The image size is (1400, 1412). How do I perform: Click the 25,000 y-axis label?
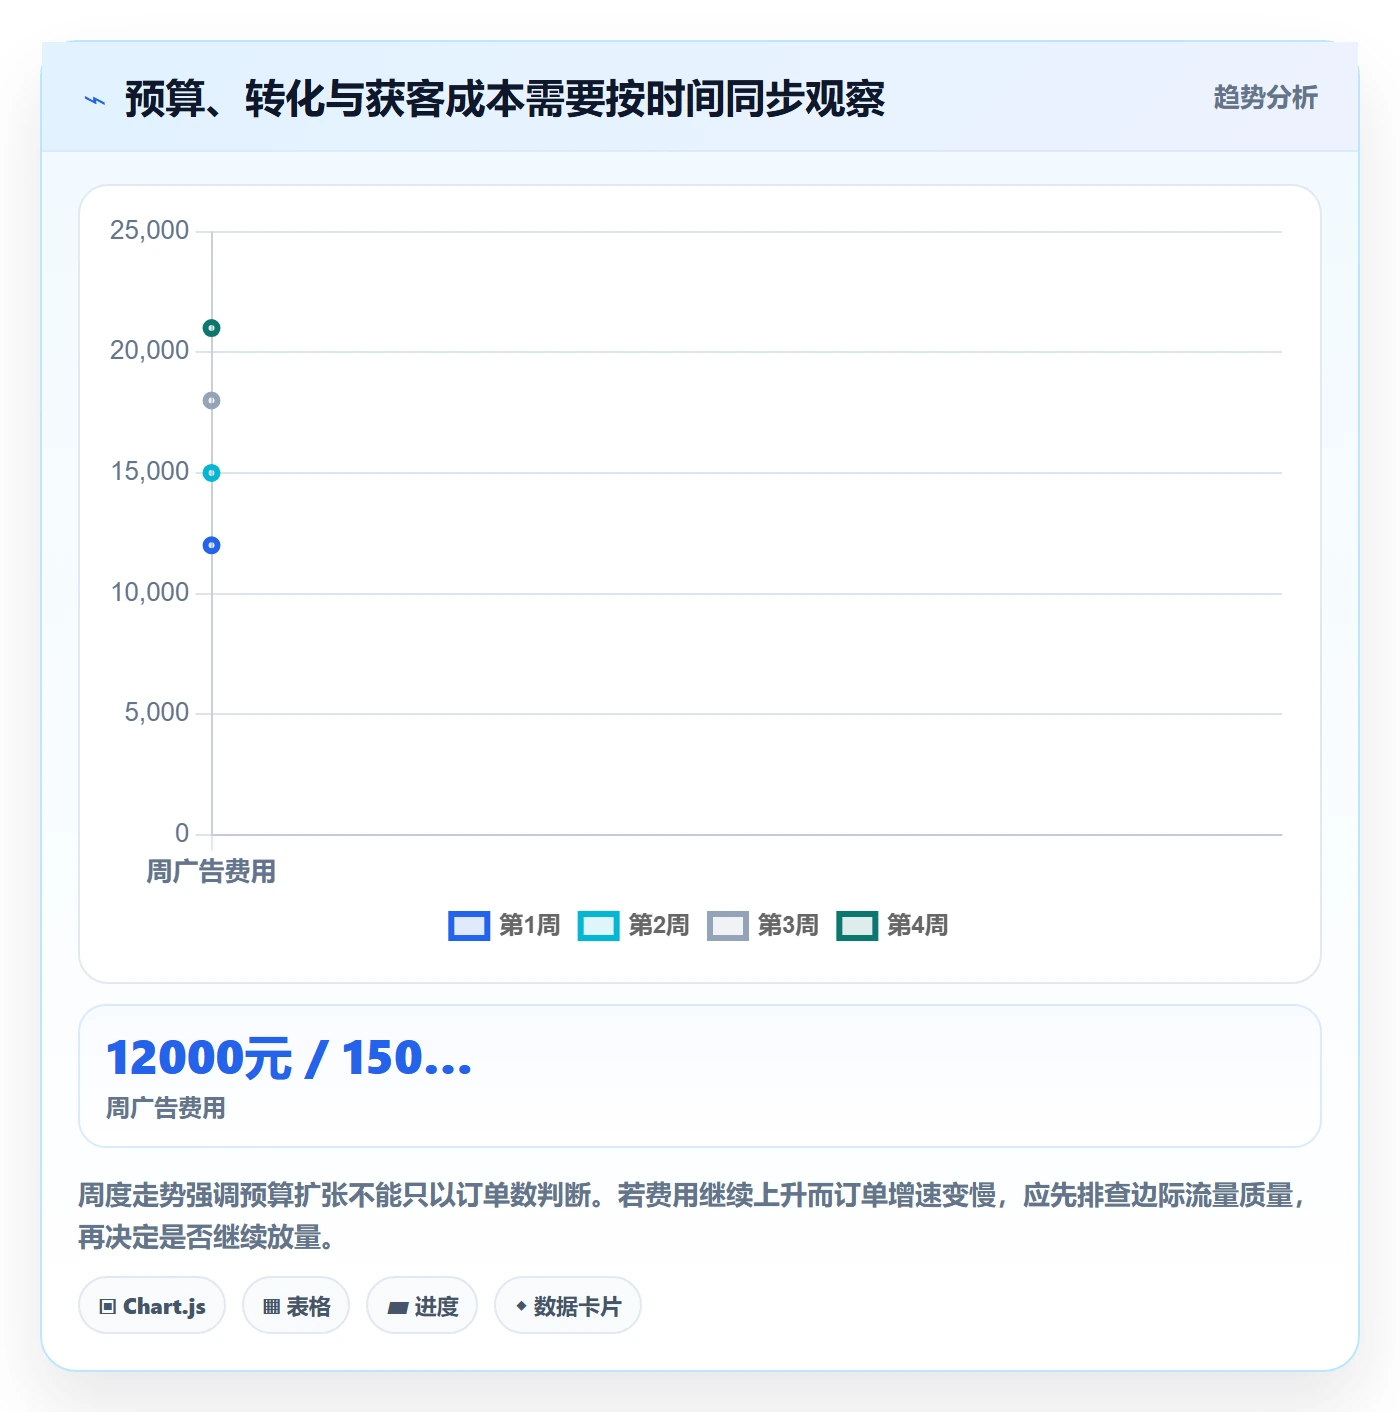pyautogui.click(x=149, y=230)
